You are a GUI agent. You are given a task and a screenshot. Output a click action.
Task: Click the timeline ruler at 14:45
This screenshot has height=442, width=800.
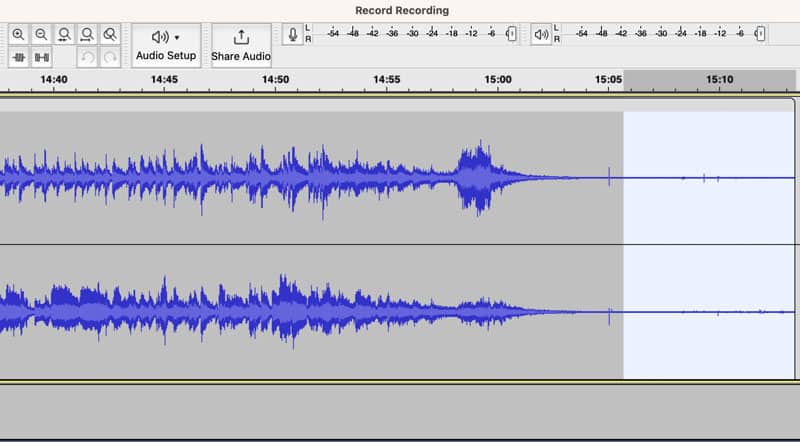[165, 80]
